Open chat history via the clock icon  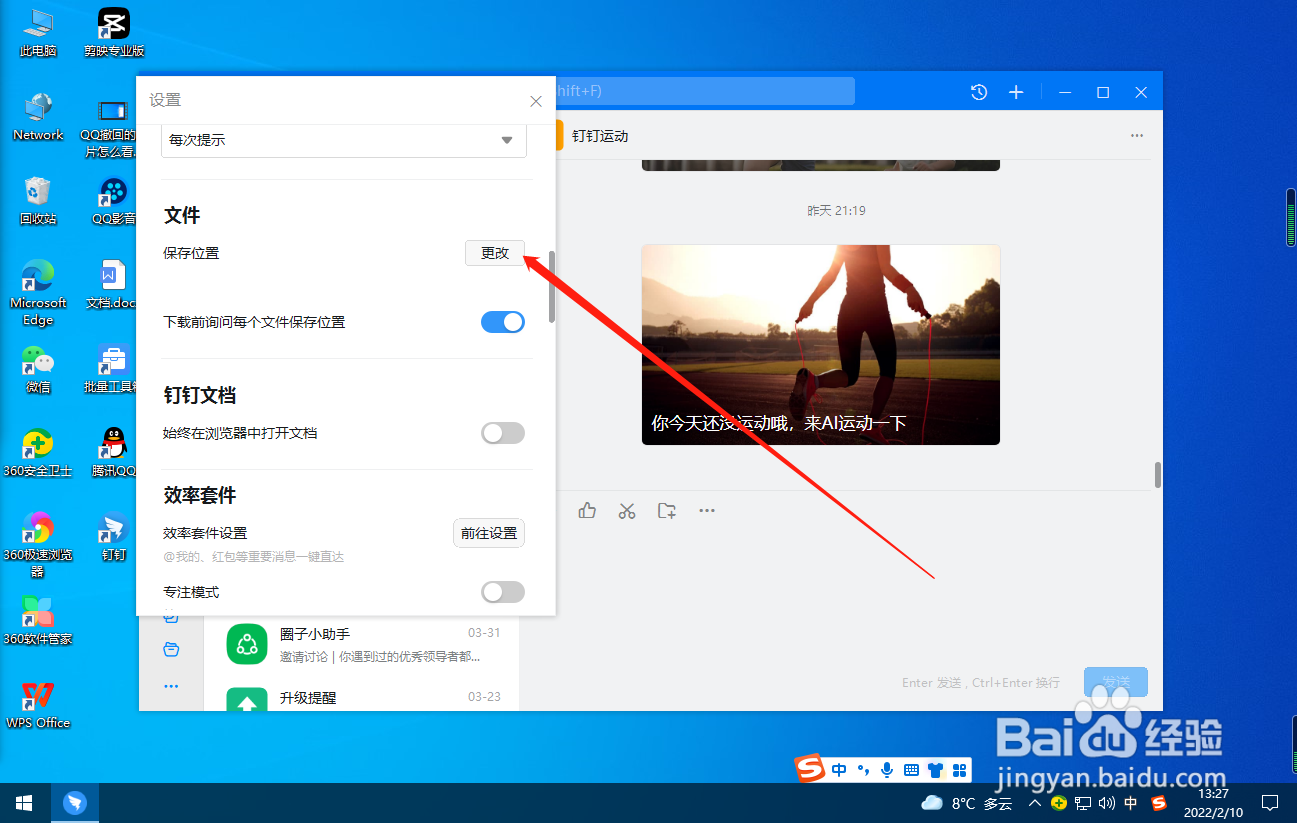[x=978, y=91]
